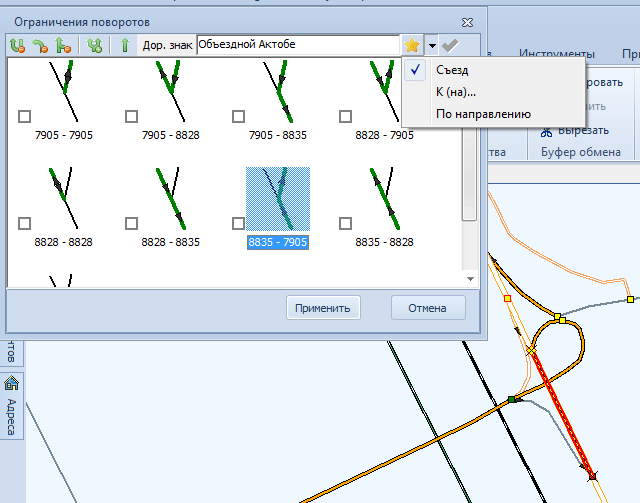Toggle the 7905 - 8835 checkbox
This screenshot has height=503, width=640.
pyautogui.click(x=238, y=116)
